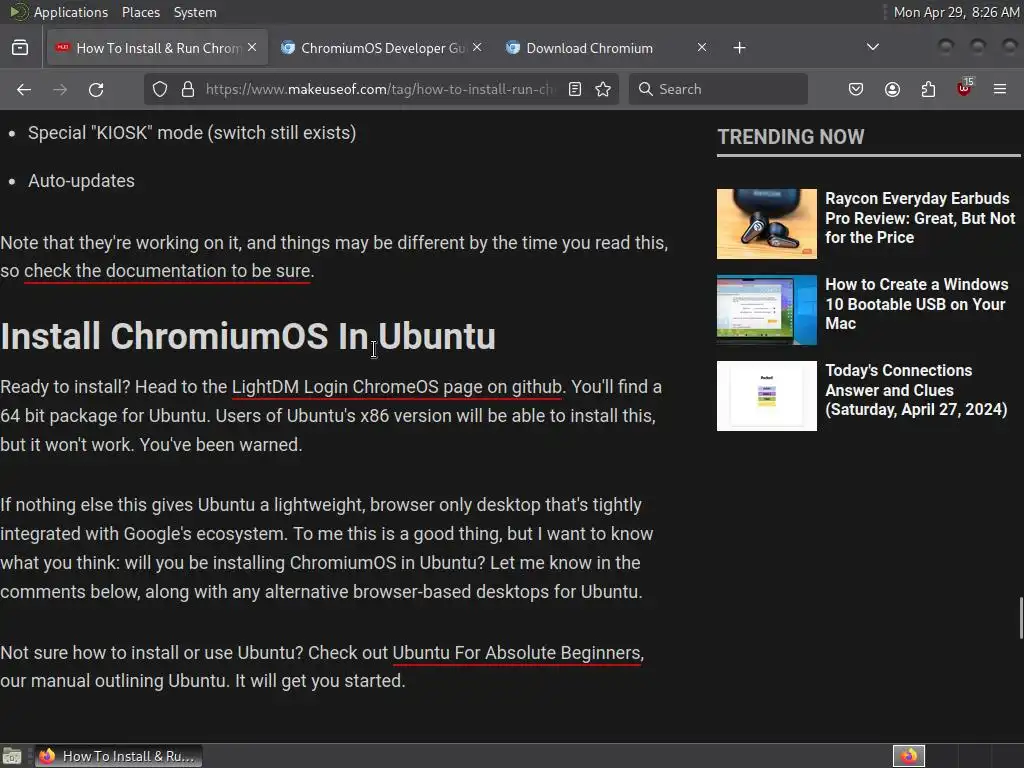Viewport: 1024px width, 768px height.
Task: Click the Special "KIOSK" mode bullet text
Action: point(192,133)
